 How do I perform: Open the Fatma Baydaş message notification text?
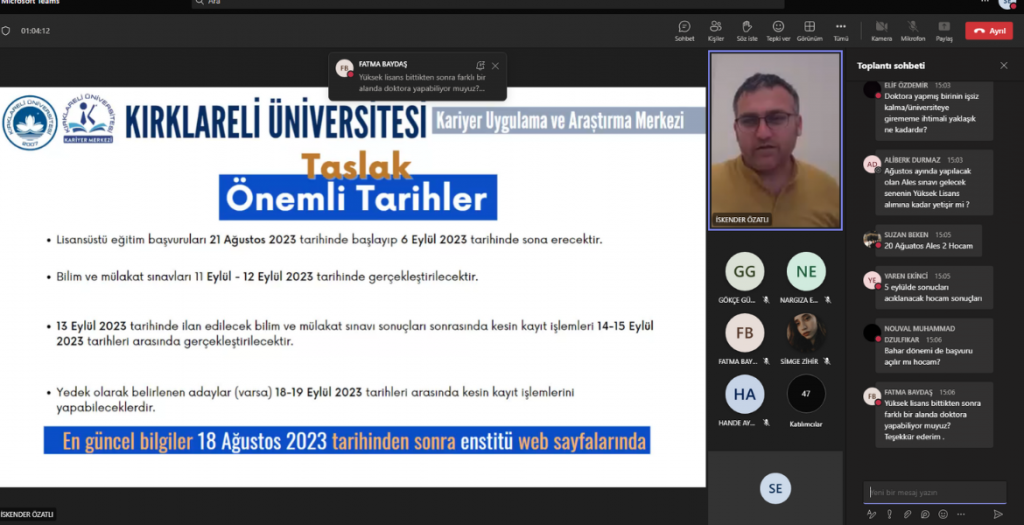(422, 83)
